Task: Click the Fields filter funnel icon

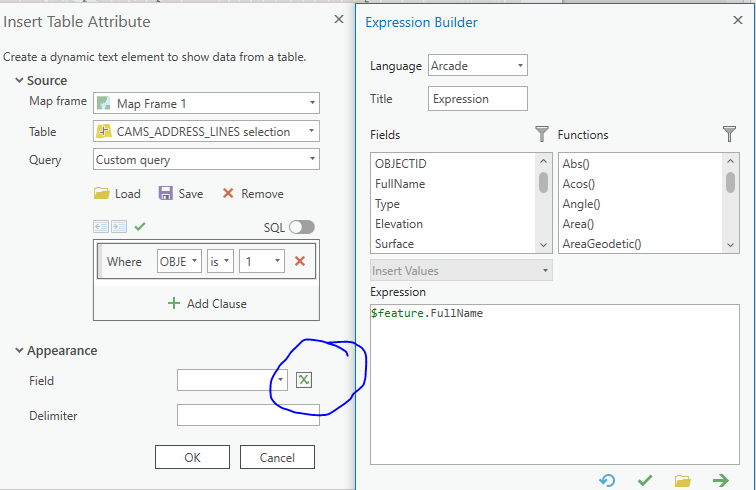Action: (542, 134)
